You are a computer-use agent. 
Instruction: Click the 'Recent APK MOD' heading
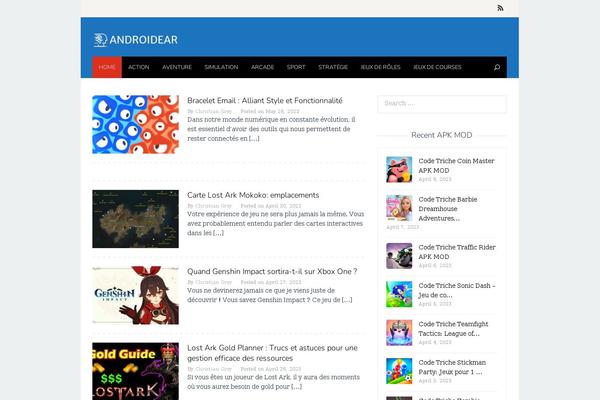(x=442, y=135)
